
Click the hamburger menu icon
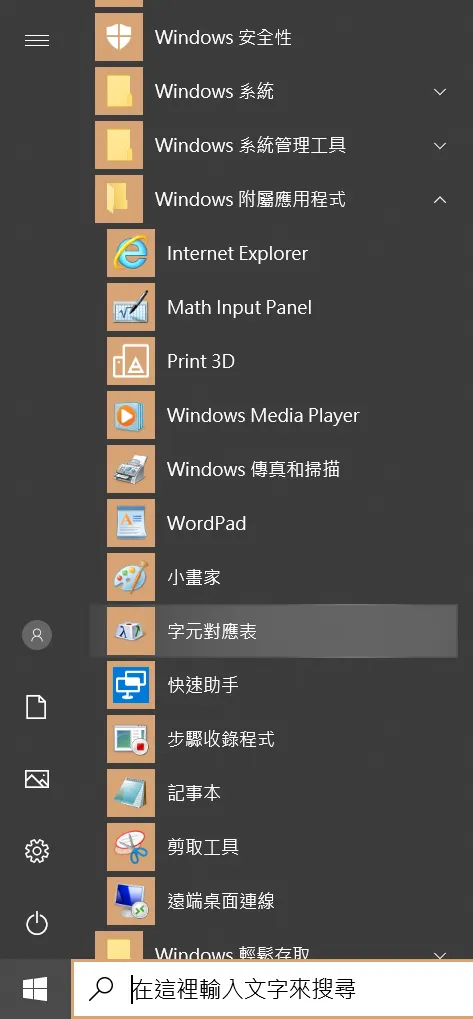click(36, 40)
